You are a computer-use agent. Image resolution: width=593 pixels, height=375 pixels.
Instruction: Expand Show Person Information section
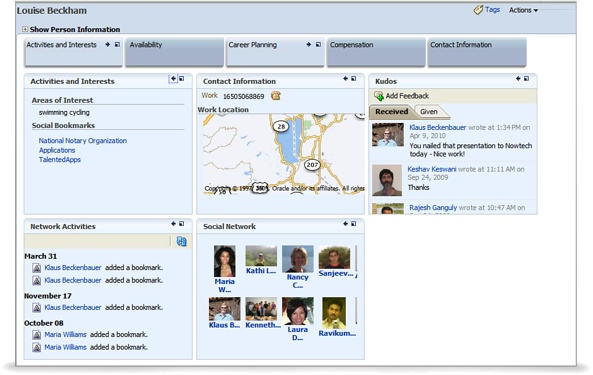coord(25,29)
